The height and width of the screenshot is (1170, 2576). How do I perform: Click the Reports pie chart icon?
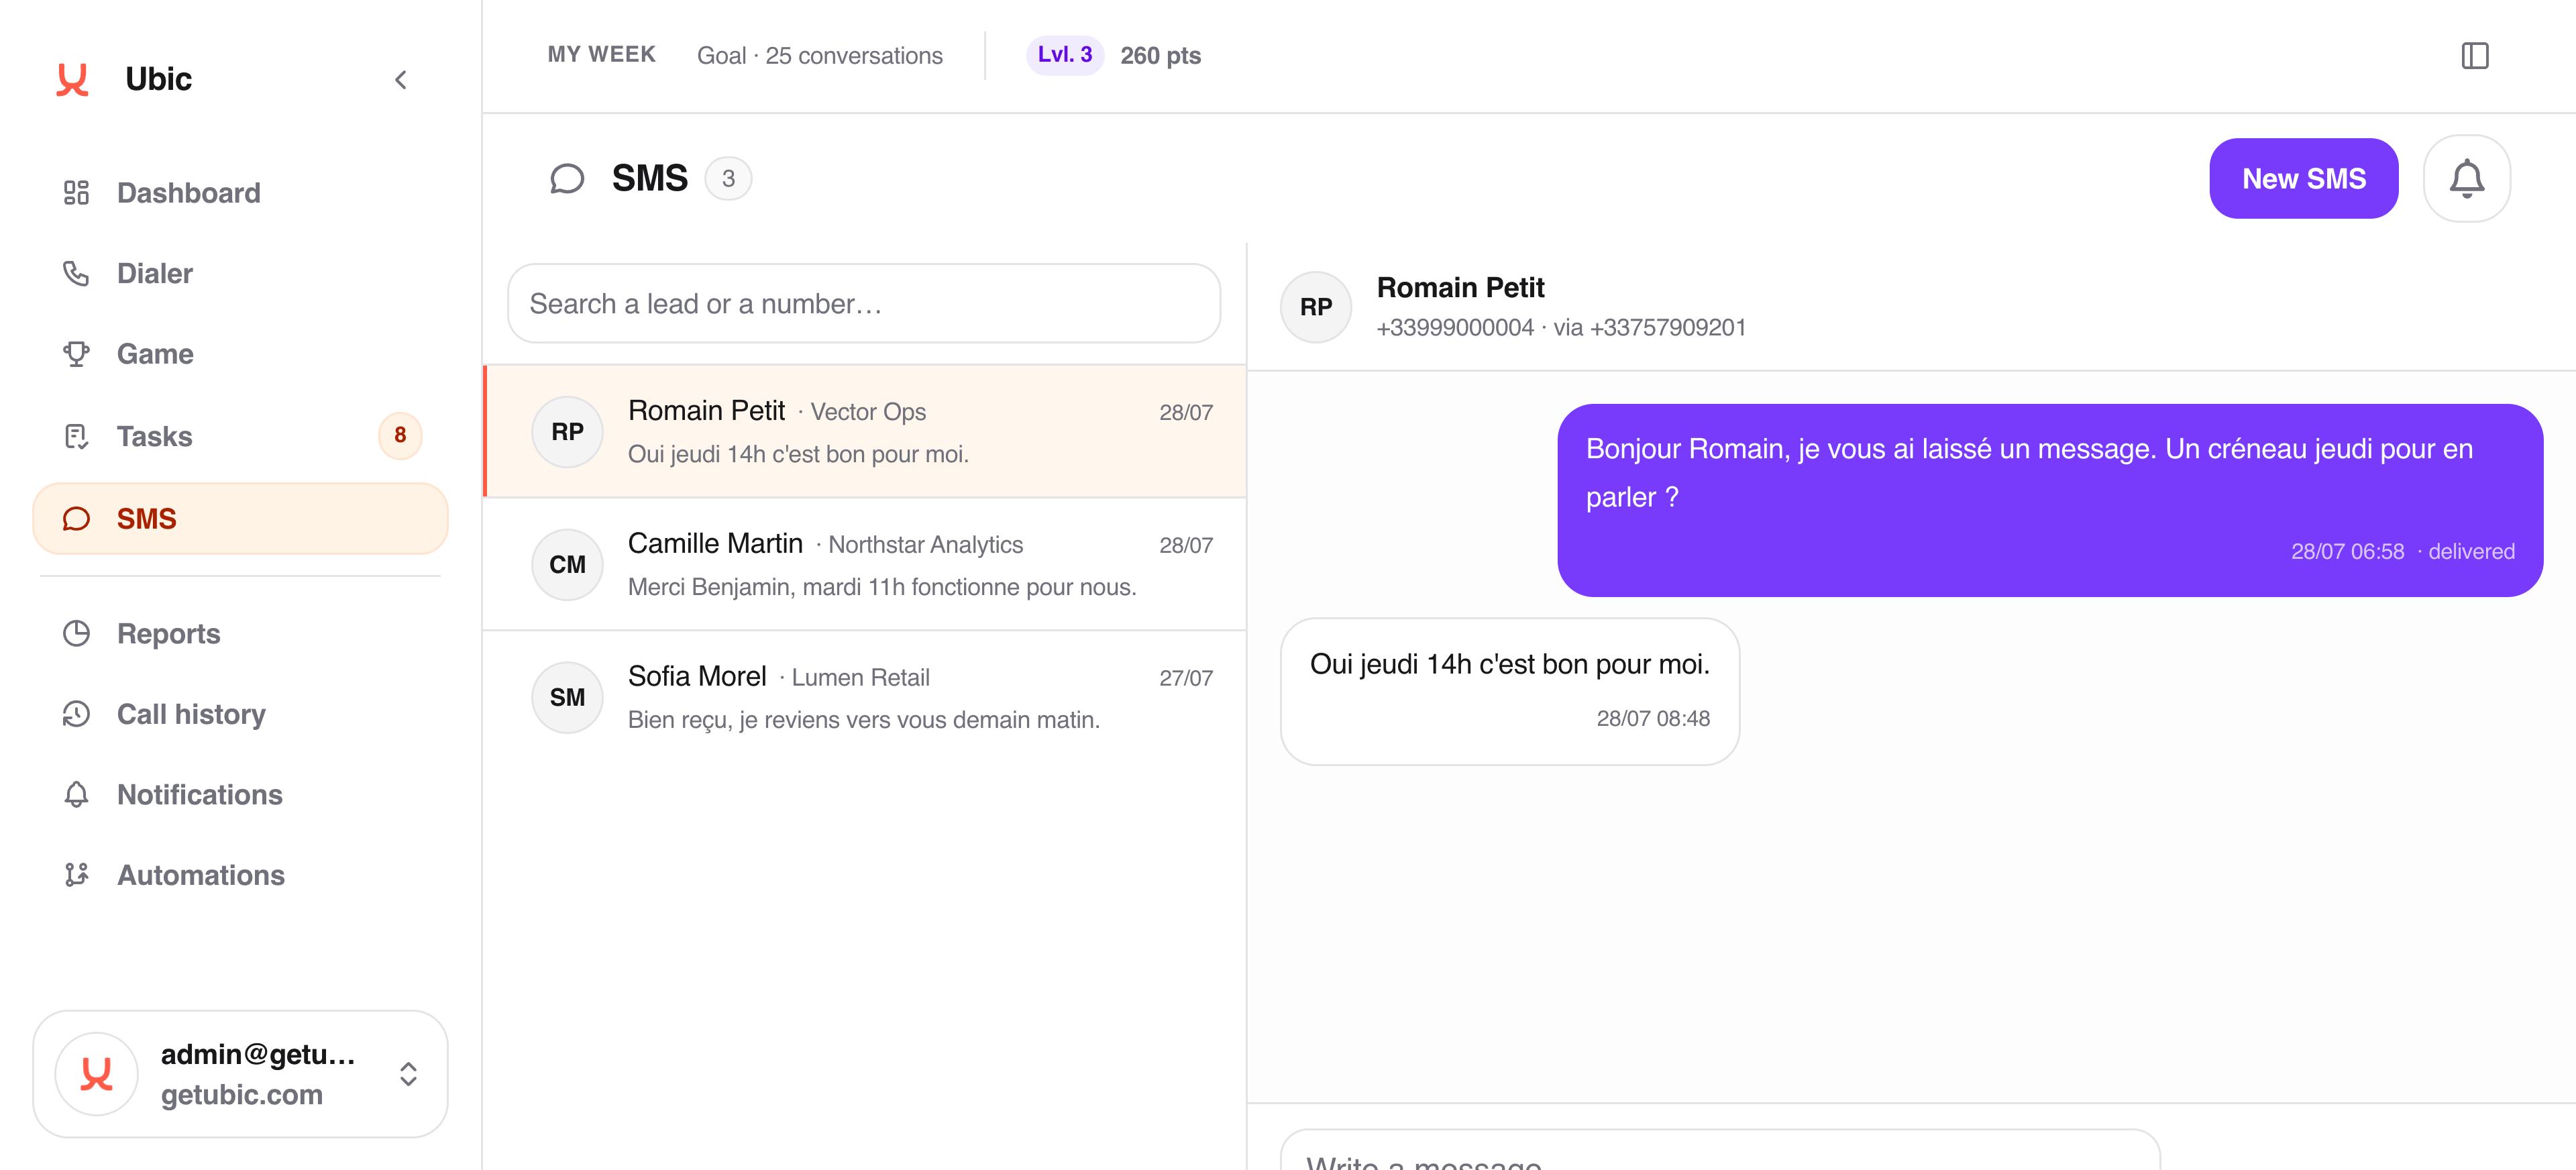click(76, 633)
